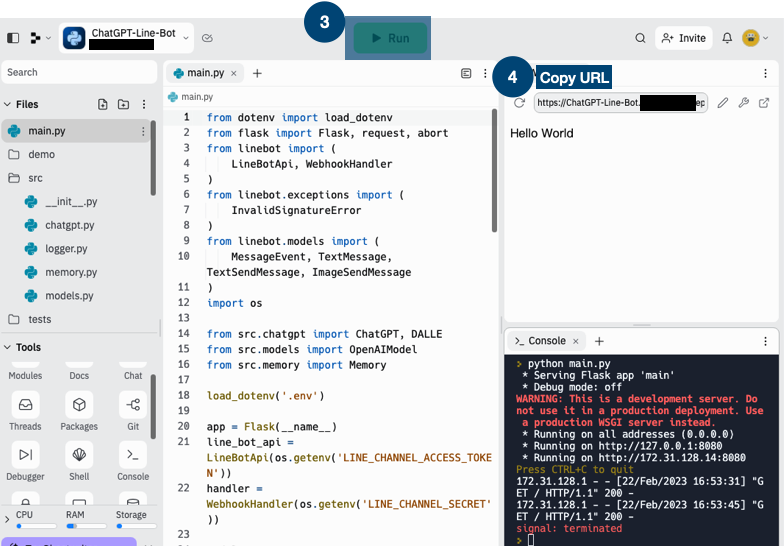Open the ChatGPT-Line-Bot project name dropdown
784x546 pixels.
(x=186, y=38)
